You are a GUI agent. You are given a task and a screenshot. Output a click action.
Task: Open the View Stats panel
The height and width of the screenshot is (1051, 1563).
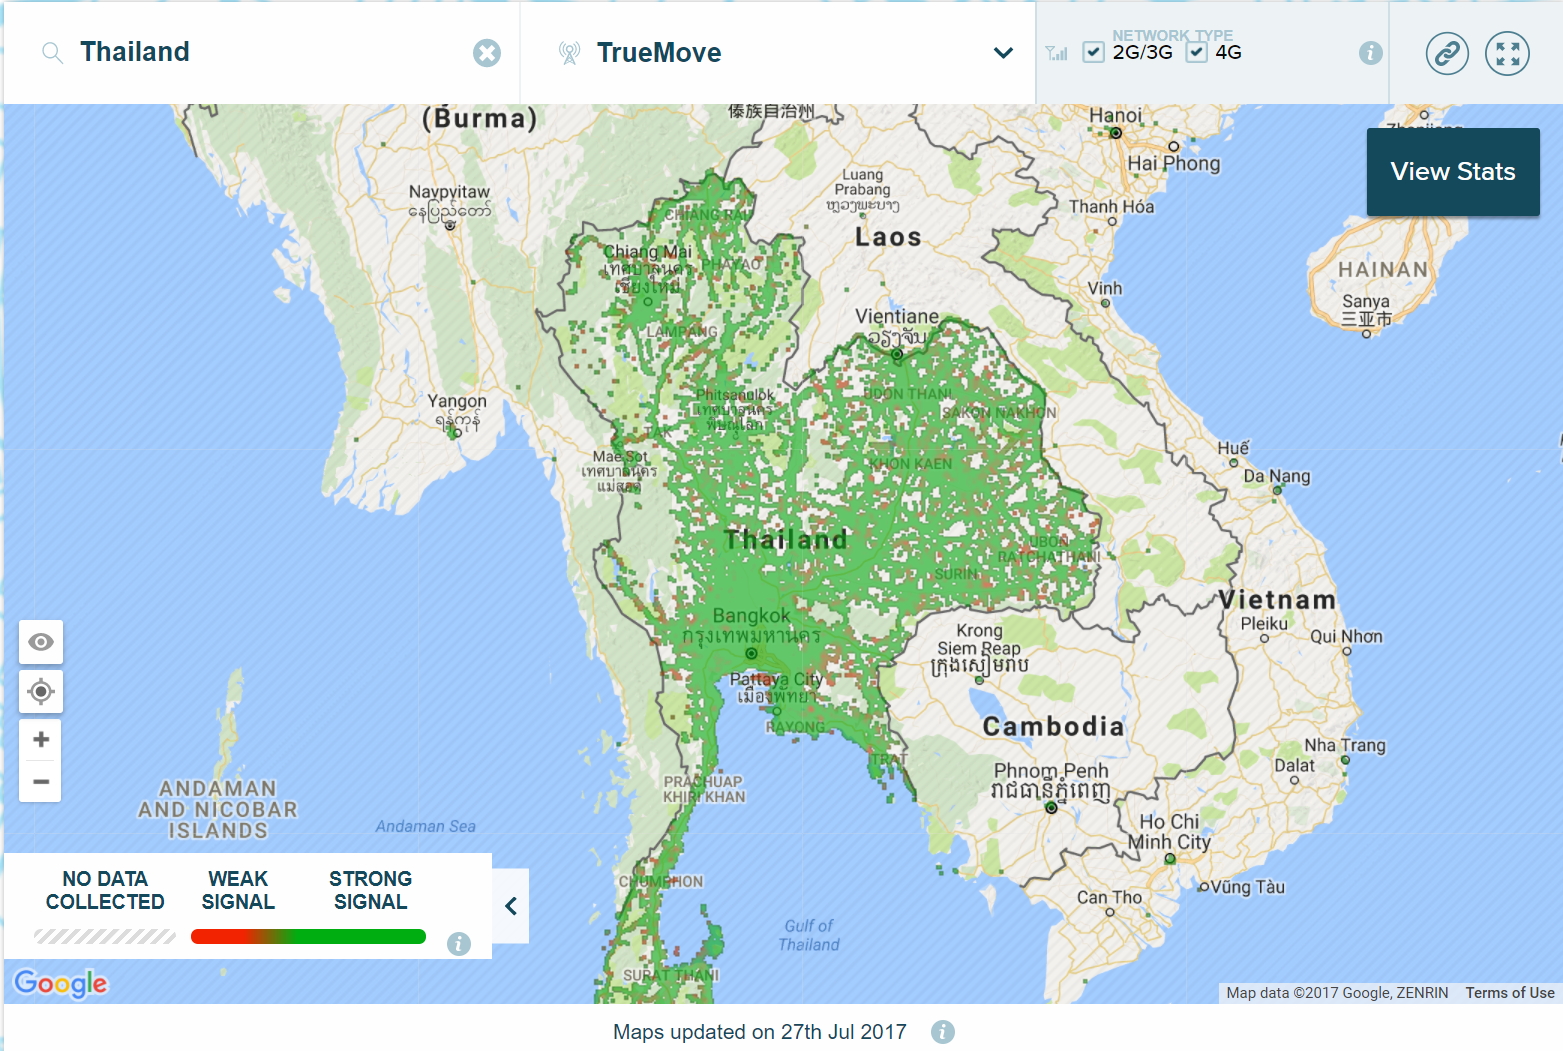(1453, 172)
